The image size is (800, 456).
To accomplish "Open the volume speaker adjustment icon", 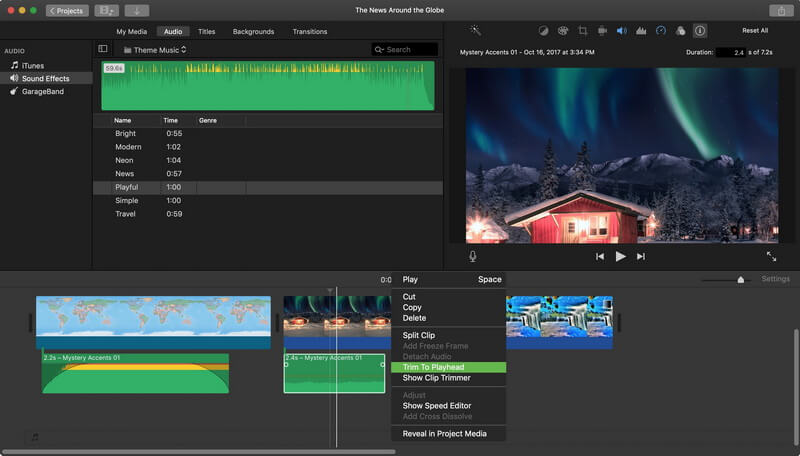I will tap(620, 31).
